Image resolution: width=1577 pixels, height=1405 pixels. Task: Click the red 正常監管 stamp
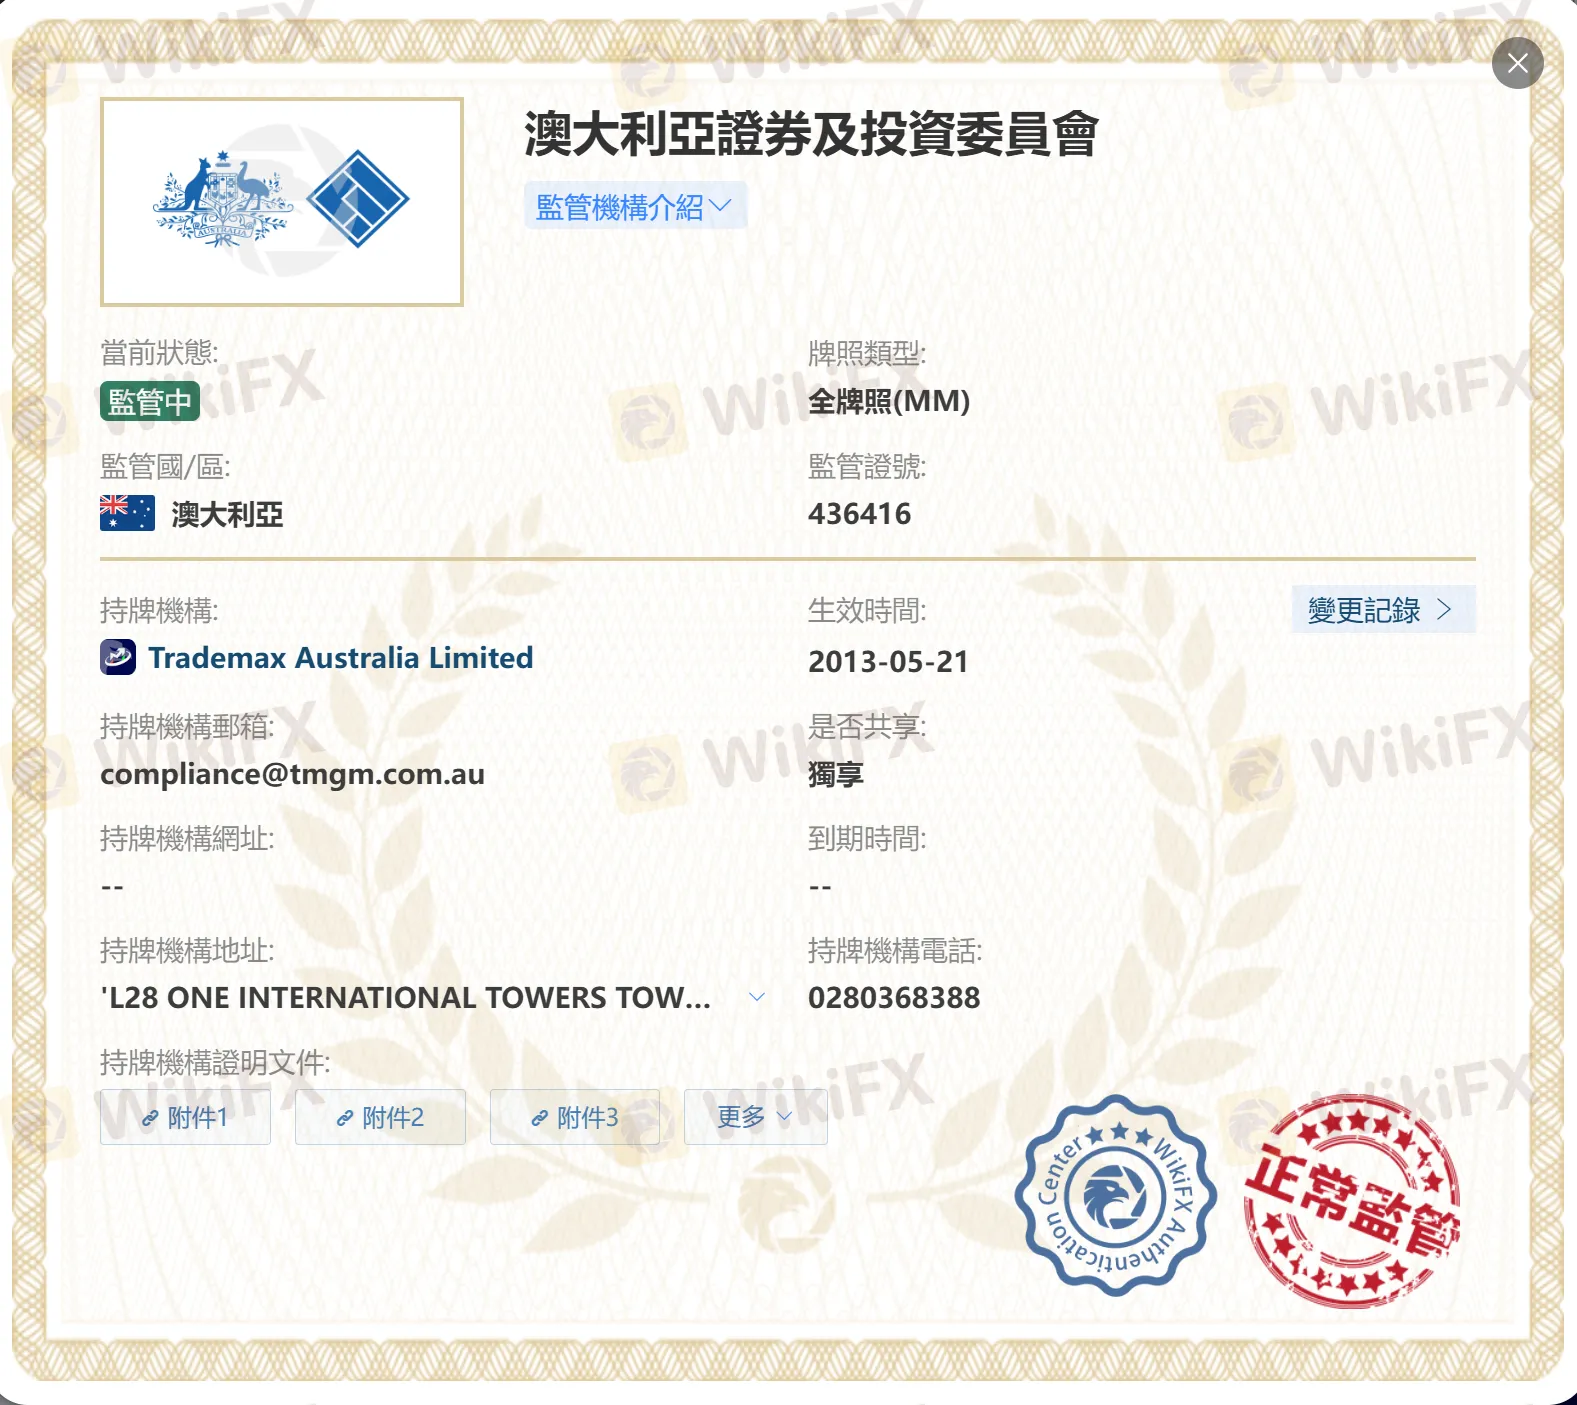(x=1352, y=1202)
